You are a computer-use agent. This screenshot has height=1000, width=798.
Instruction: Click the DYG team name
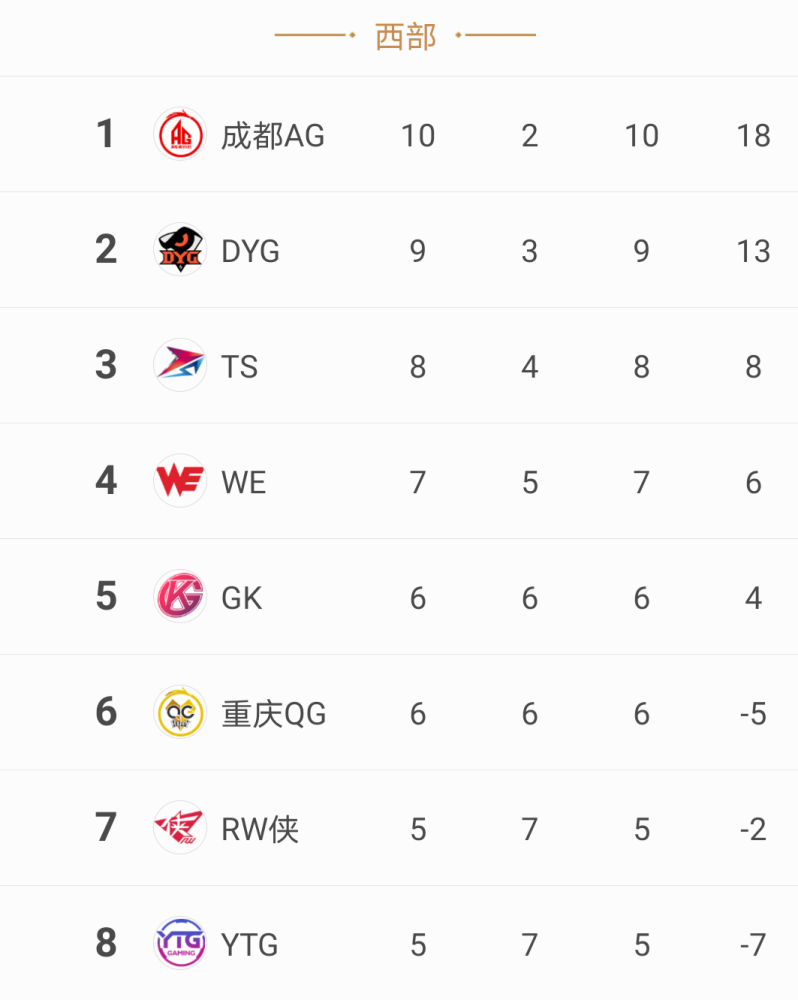tap(250, 251)
